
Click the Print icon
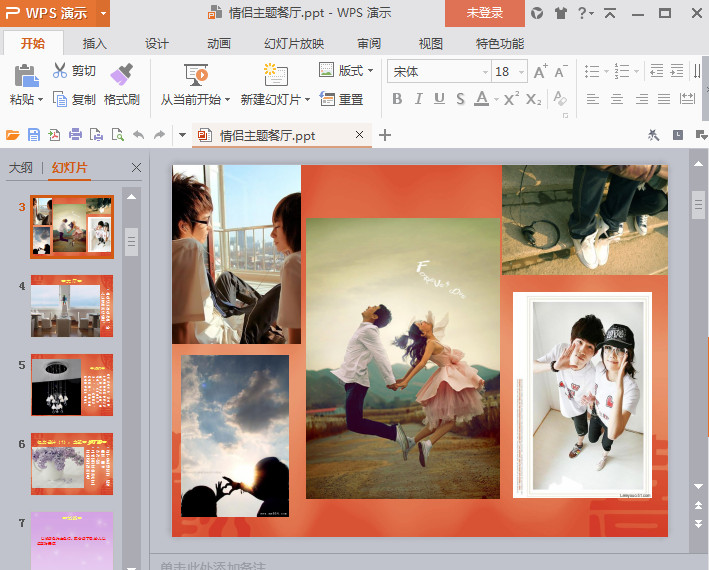tap(75, 135)
